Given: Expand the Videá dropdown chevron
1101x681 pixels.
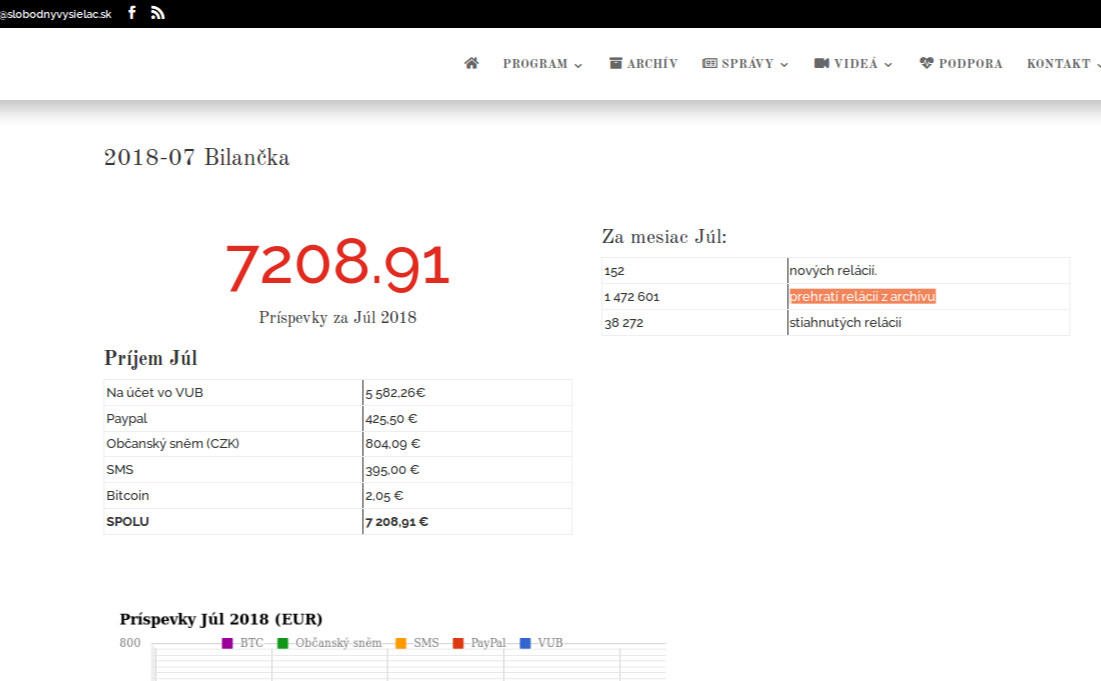Looking at the screenshot, I should pyautogui.click(x=888, y=64).
